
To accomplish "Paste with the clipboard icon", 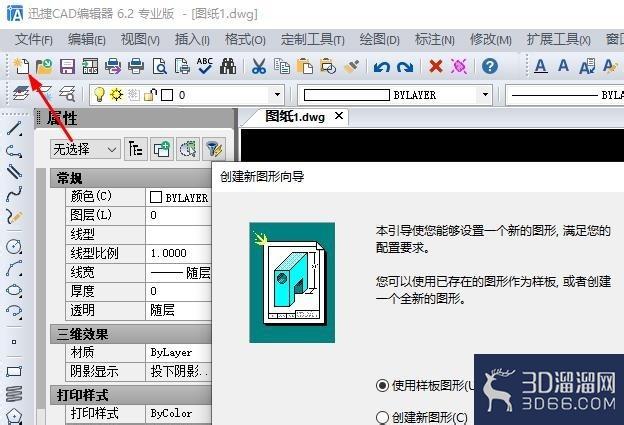I will click(305, 66).
